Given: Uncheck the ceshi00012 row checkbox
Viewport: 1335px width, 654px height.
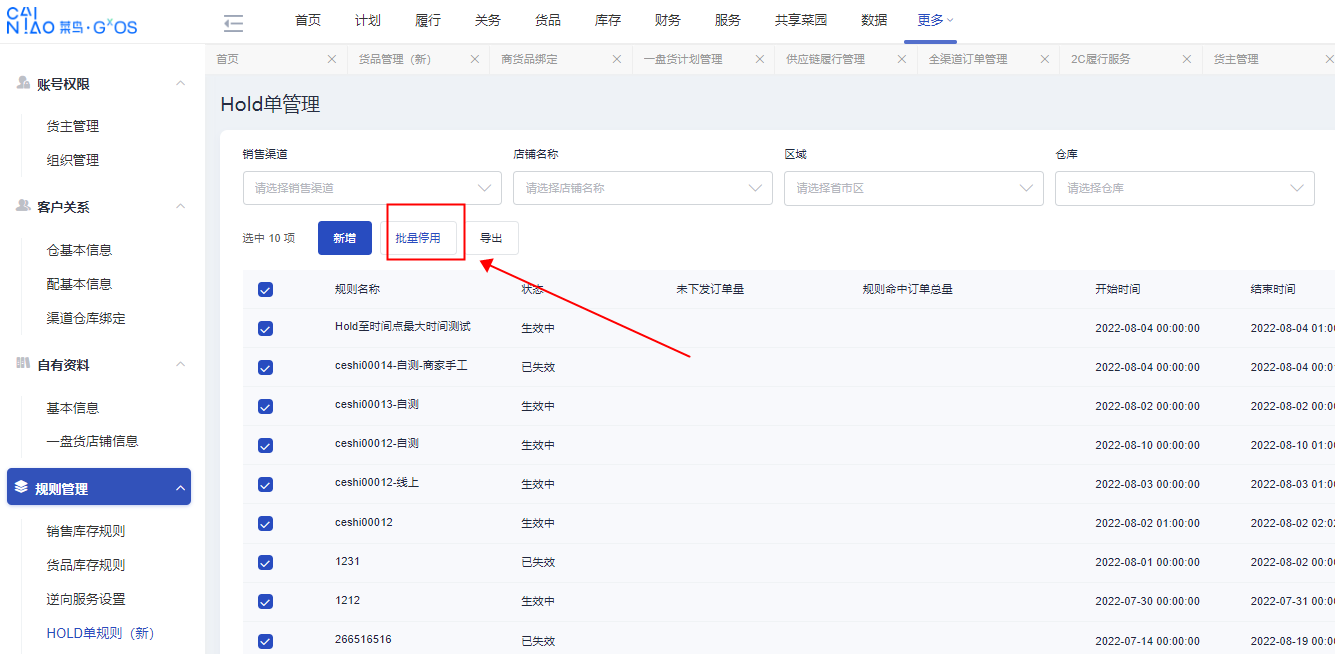Looking at the screenshot, I should (x=265, y=523).
